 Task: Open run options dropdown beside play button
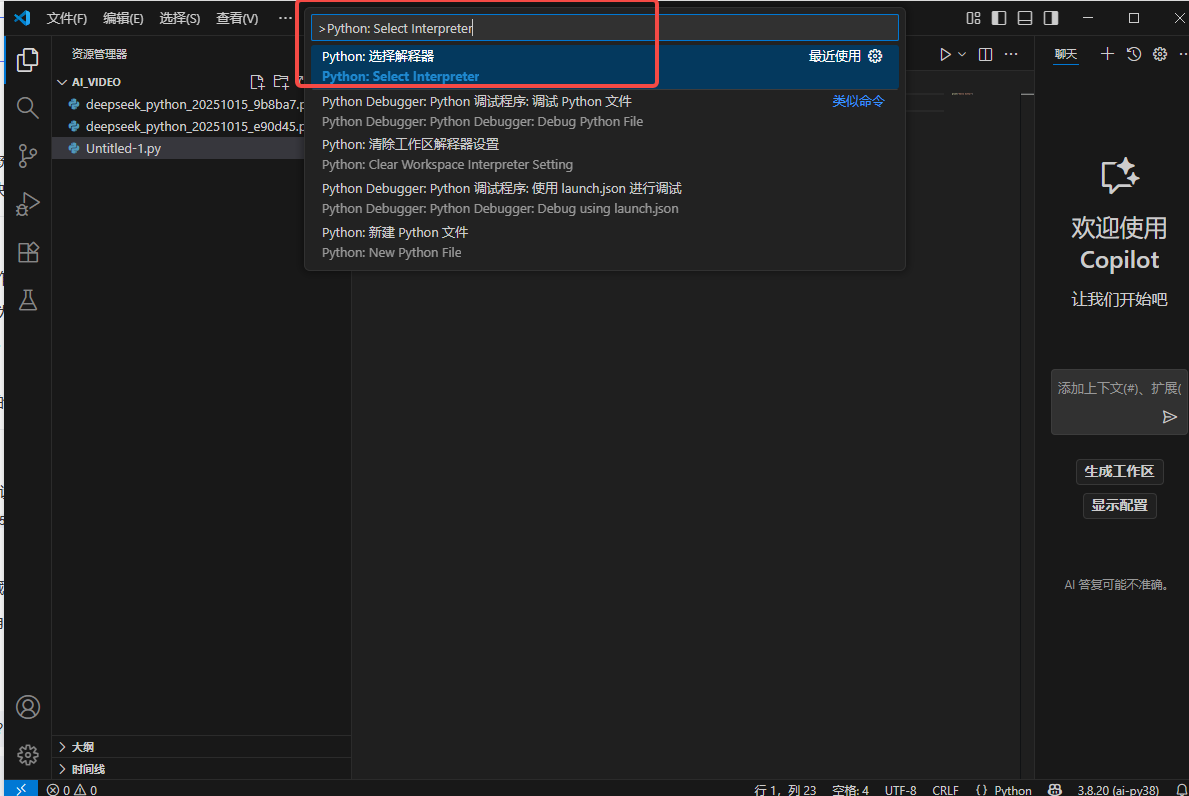point(962,55)
